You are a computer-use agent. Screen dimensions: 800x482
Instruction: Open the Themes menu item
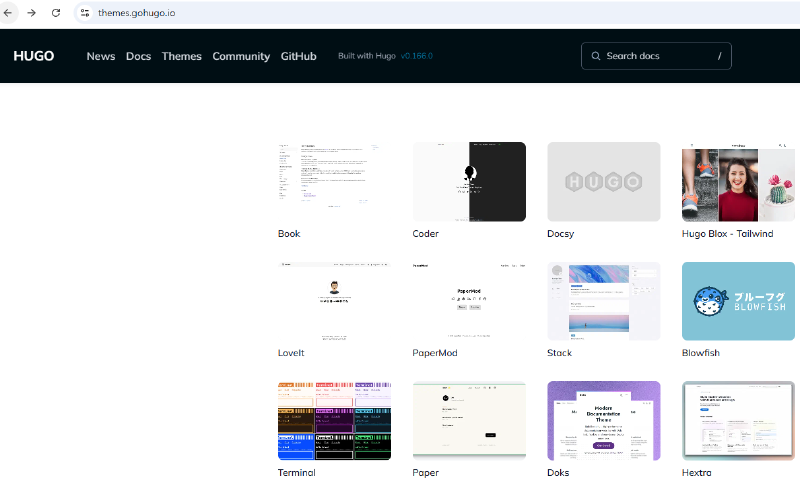coord(182,56)
